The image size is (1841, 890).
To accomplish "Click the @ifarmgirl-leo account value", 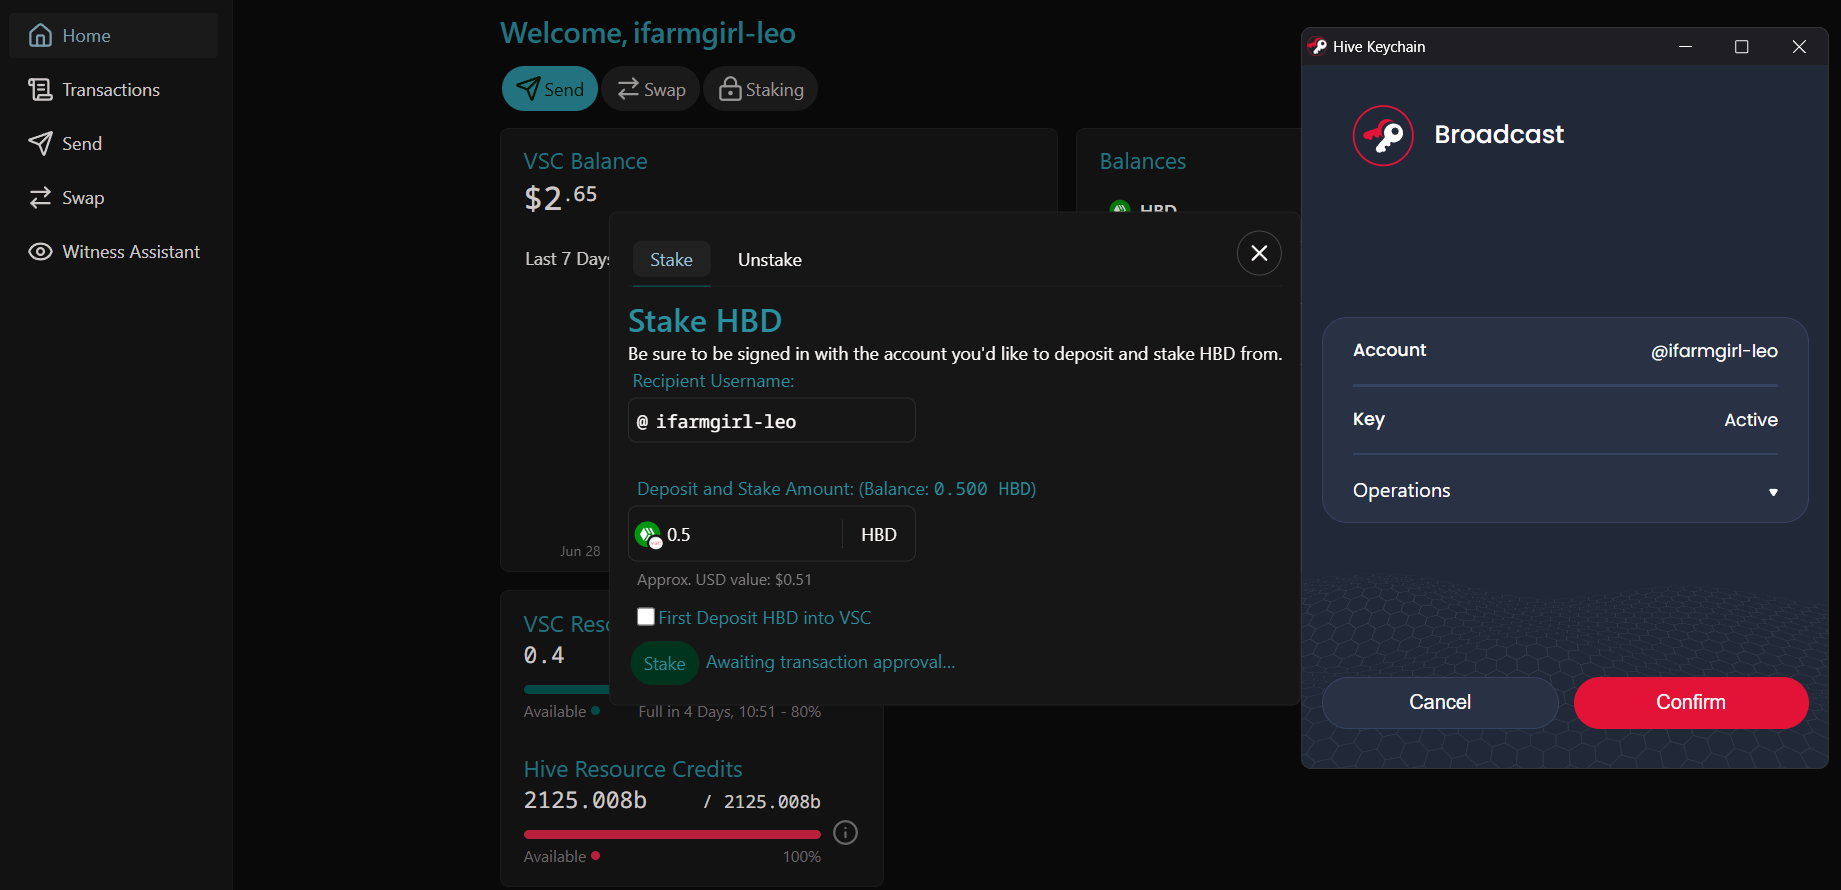I will click(1714, 351).
